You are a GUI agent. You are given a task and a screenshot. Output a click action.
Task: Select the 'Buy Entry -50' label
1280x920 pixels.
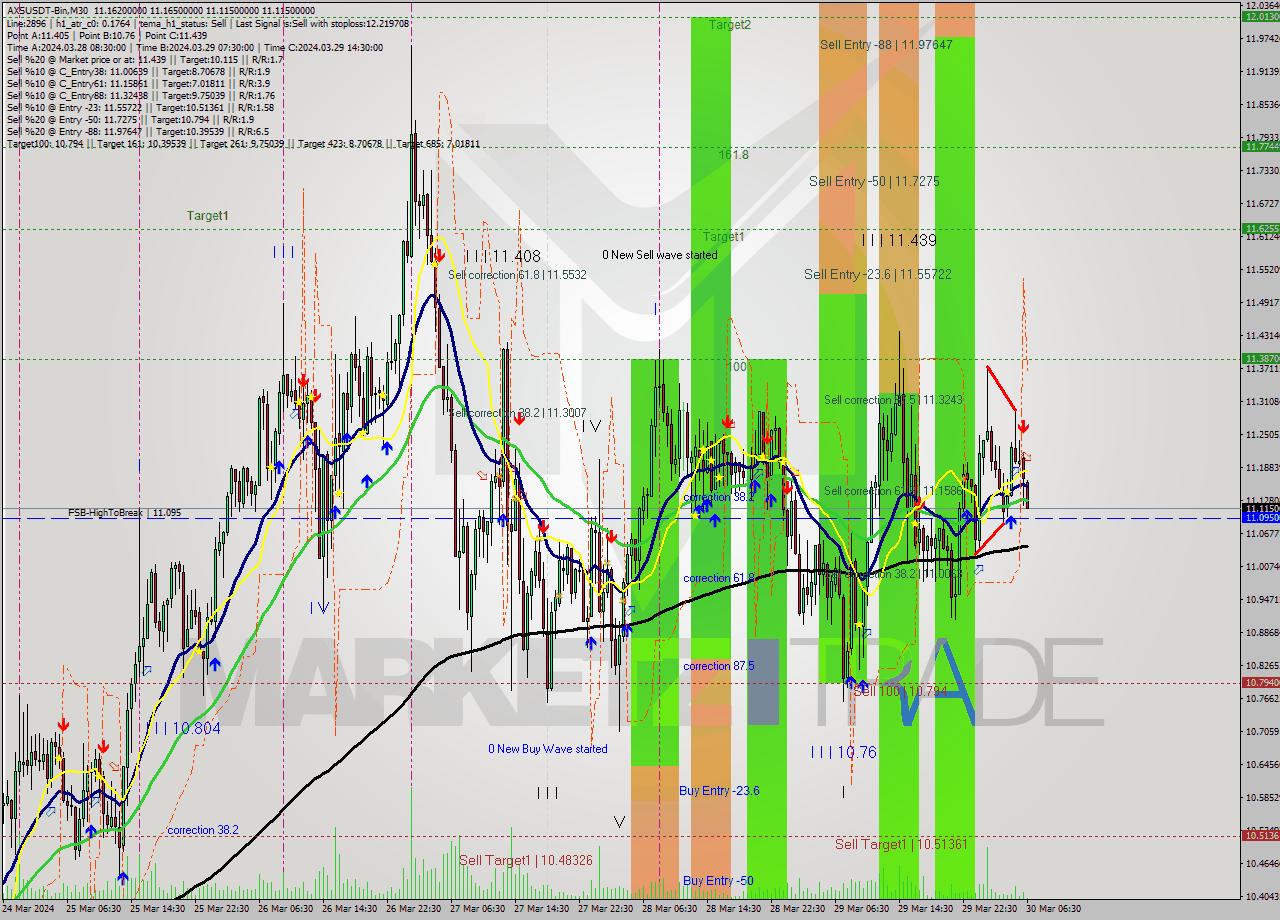[718, 881]
